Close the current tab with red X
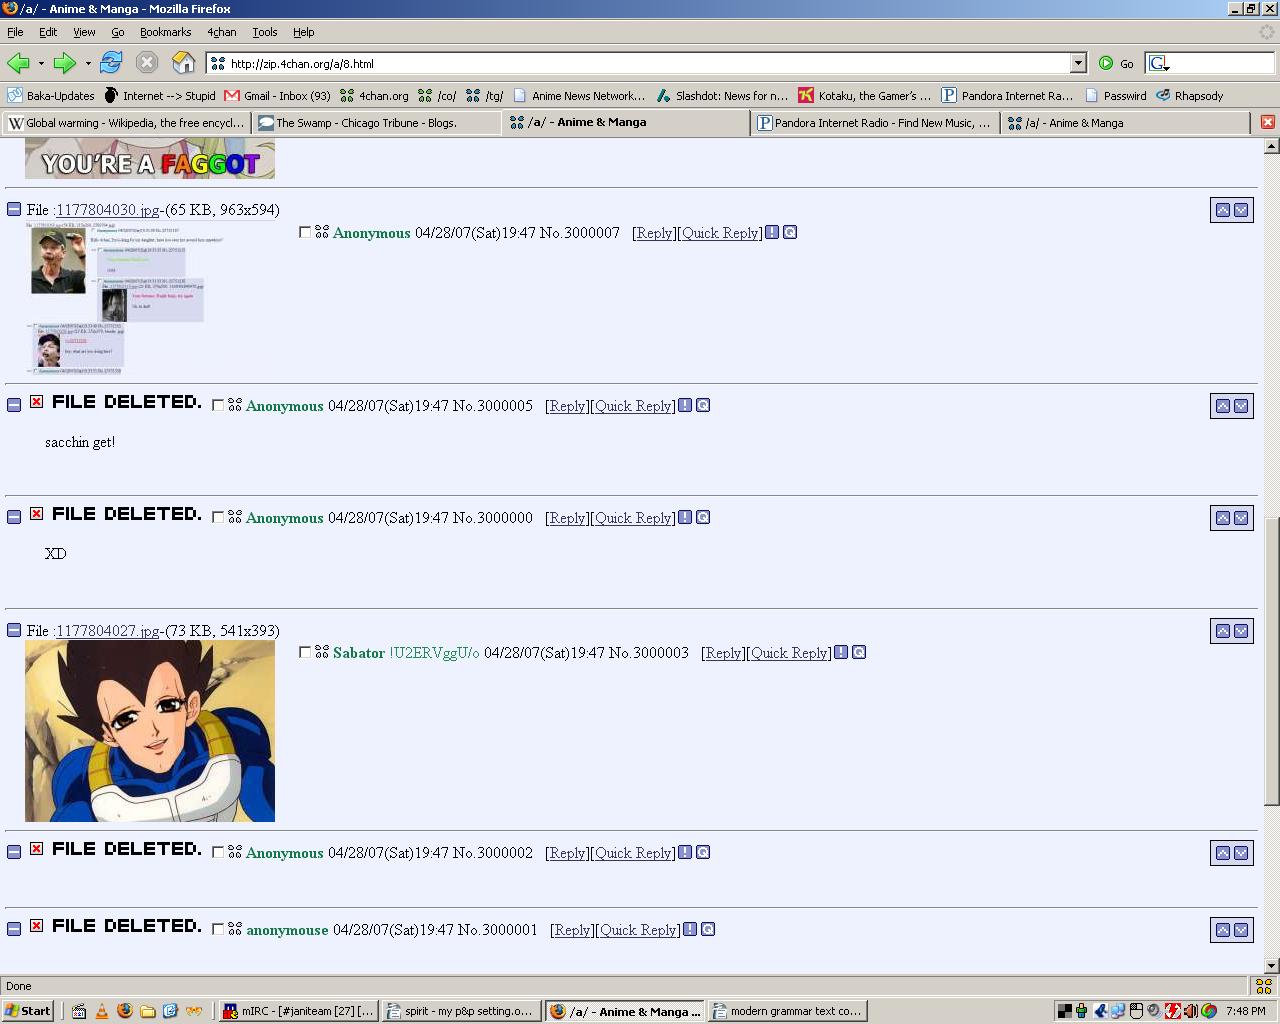This screenshot has width=1280, height=1024. coord(1267,122)
